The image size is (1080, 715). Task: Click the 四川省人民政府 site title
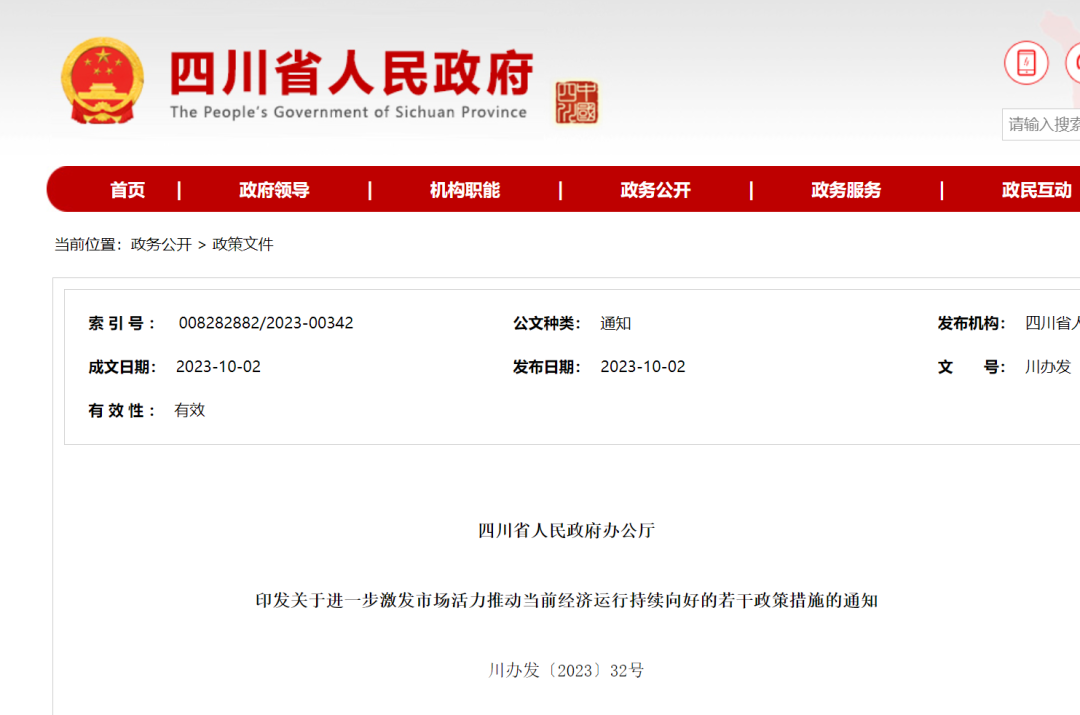pos(352,72)
